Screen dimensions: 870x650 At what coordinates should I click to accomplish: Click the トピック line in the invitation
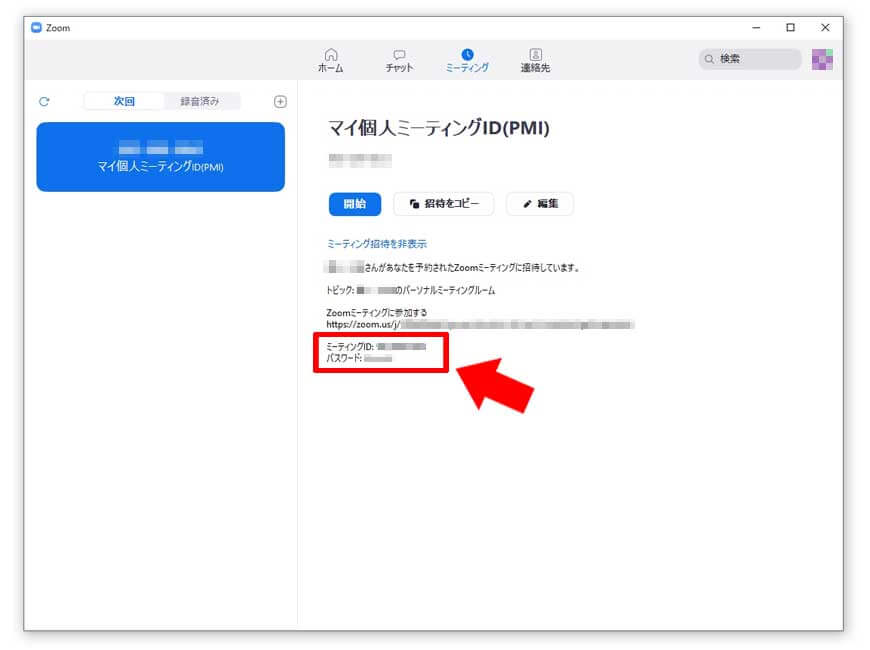pos(411,290)
